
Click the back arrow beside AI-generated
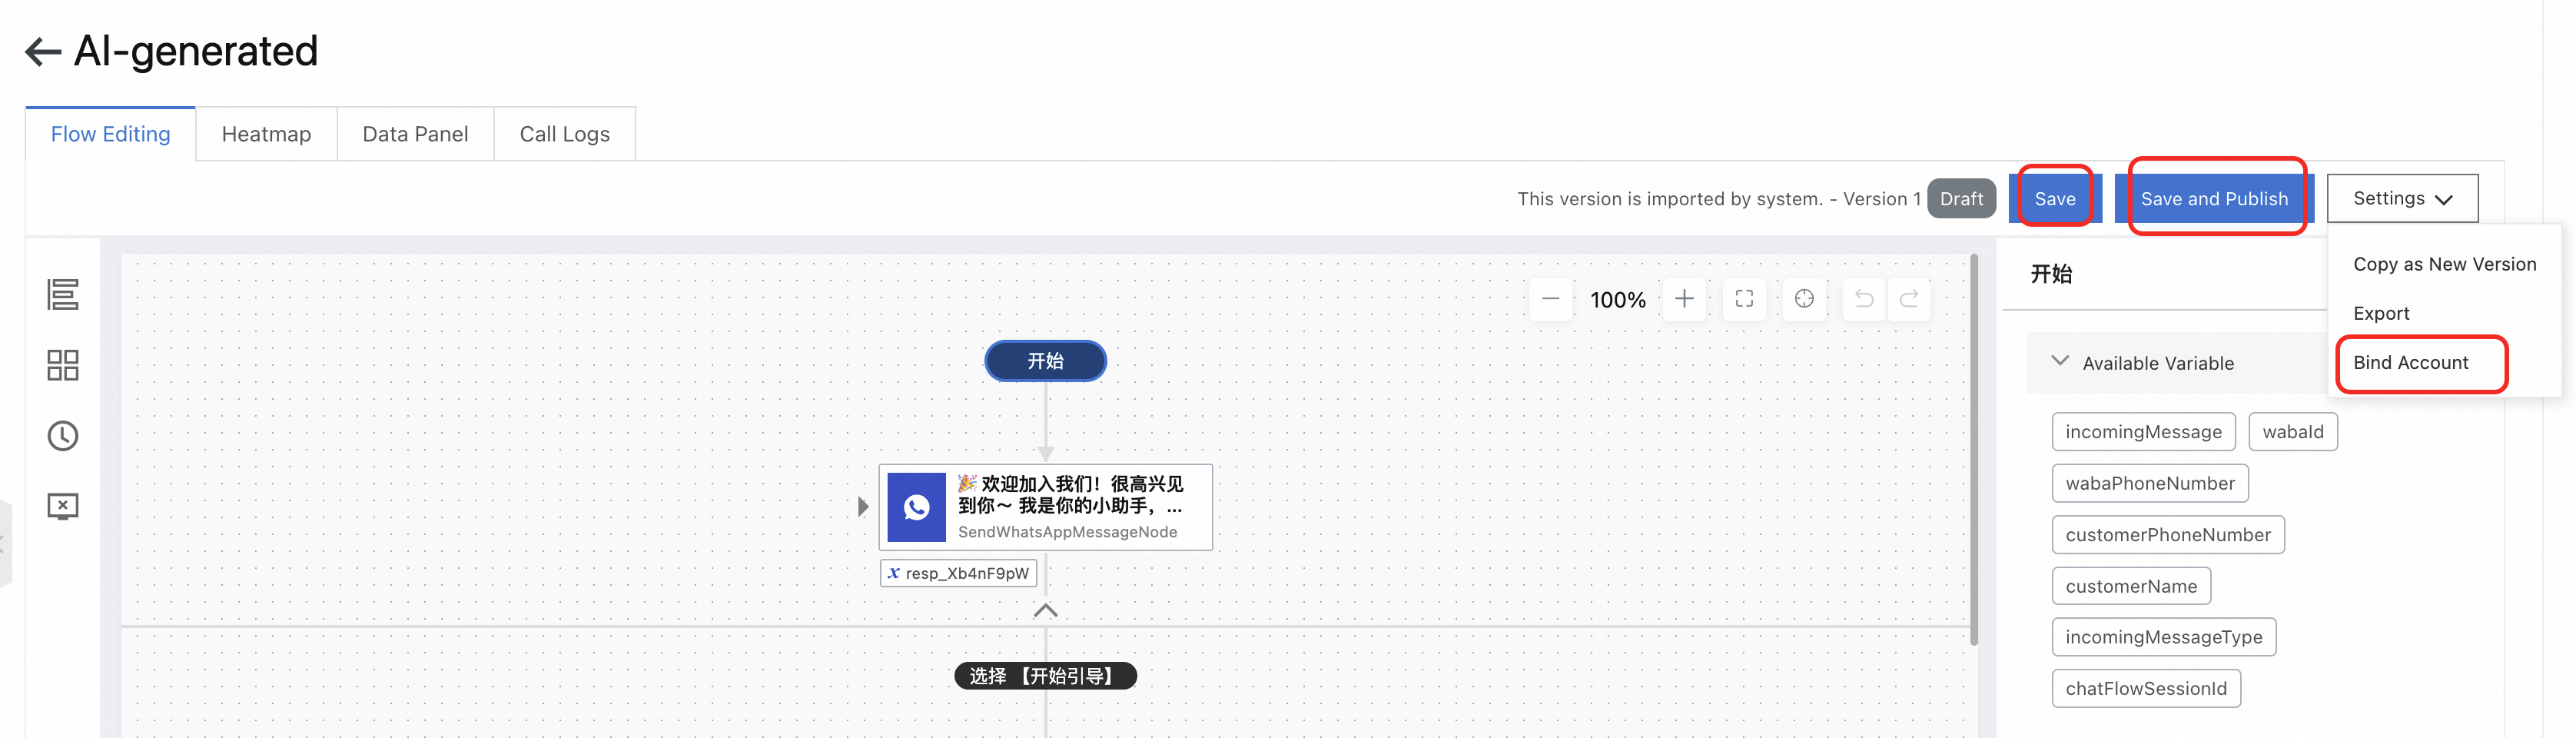pos(42,51)
